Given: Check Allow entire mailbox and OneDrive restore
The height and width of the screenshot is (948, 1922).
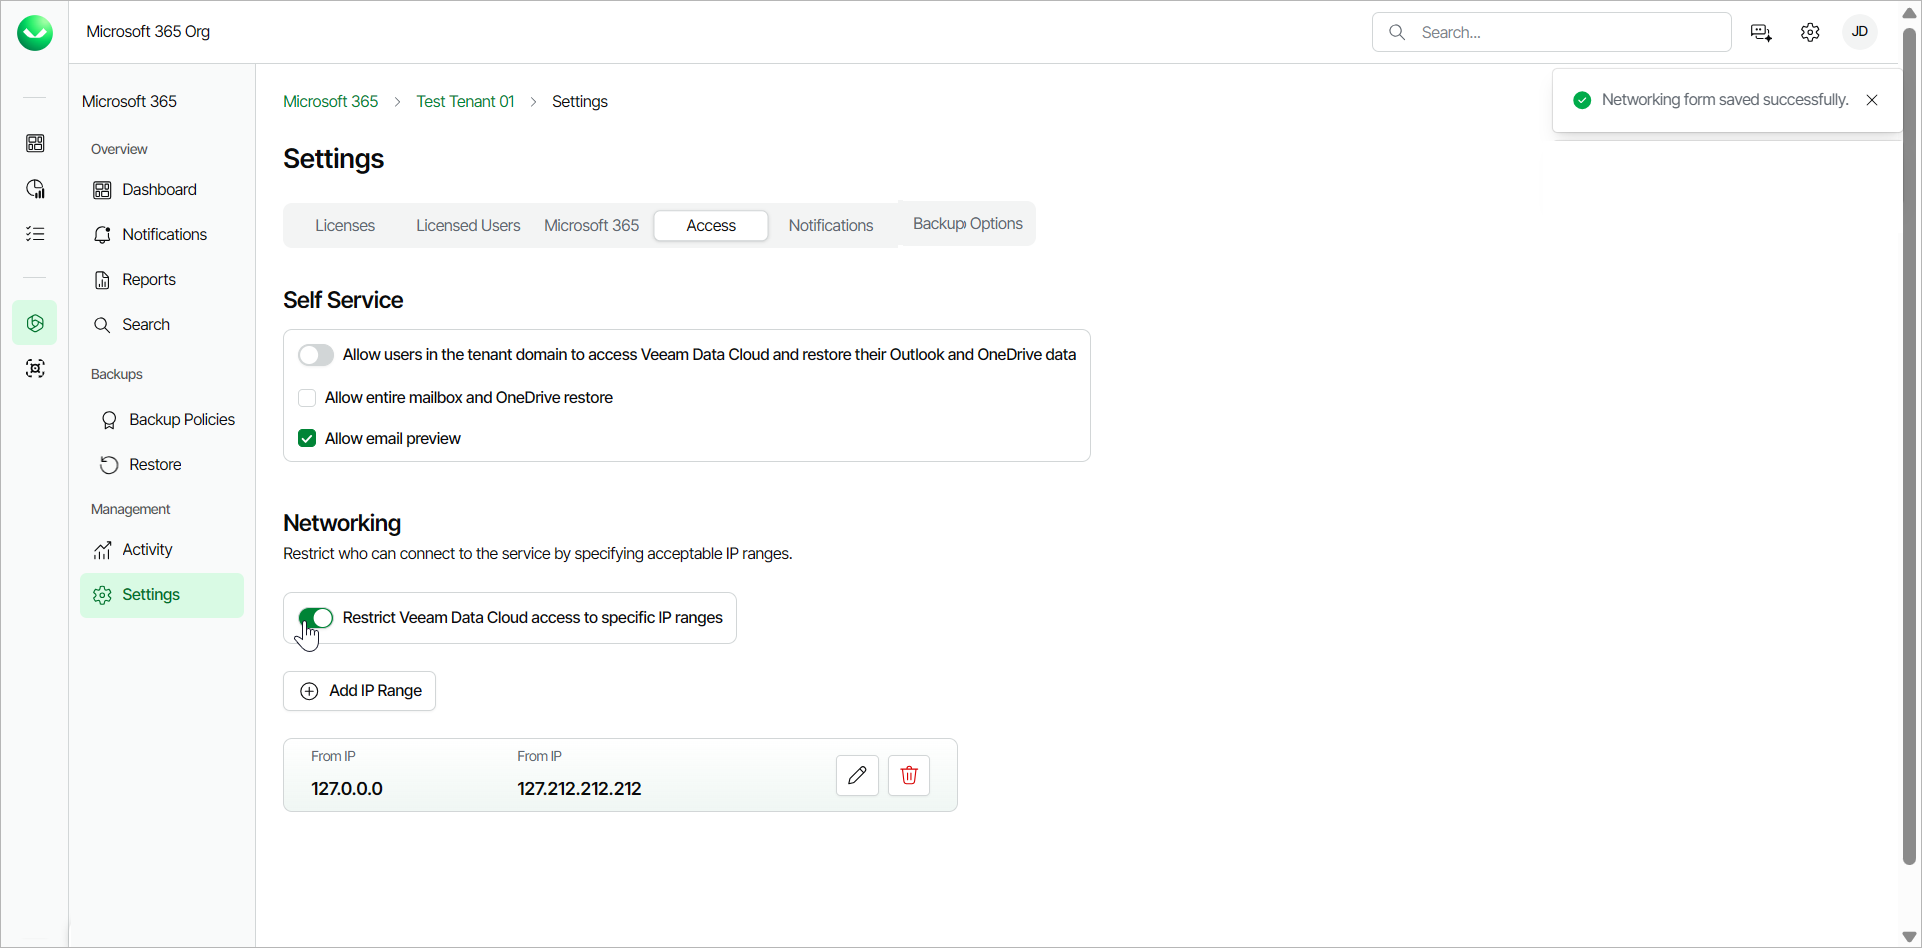Looking at the screenshot, I should 307,398.
